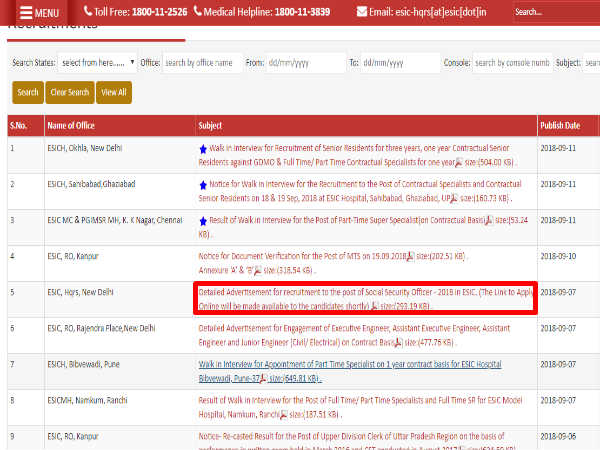Click the View All button

click(x=114, y=92)
